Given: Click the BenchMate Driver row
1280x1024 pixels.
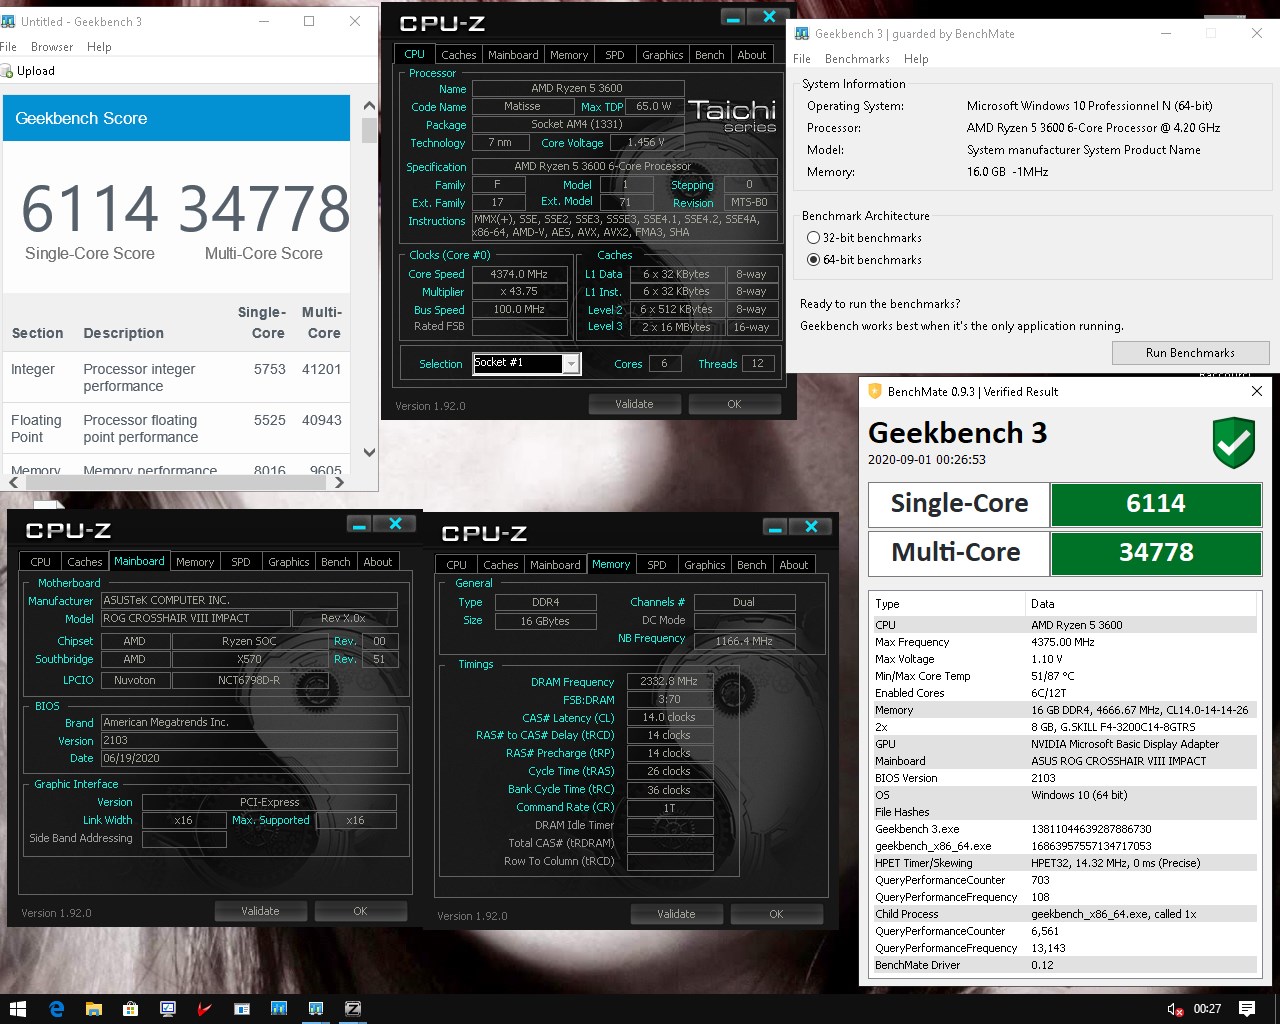Looking at the screenshot, I should (x=1065, y=965).
